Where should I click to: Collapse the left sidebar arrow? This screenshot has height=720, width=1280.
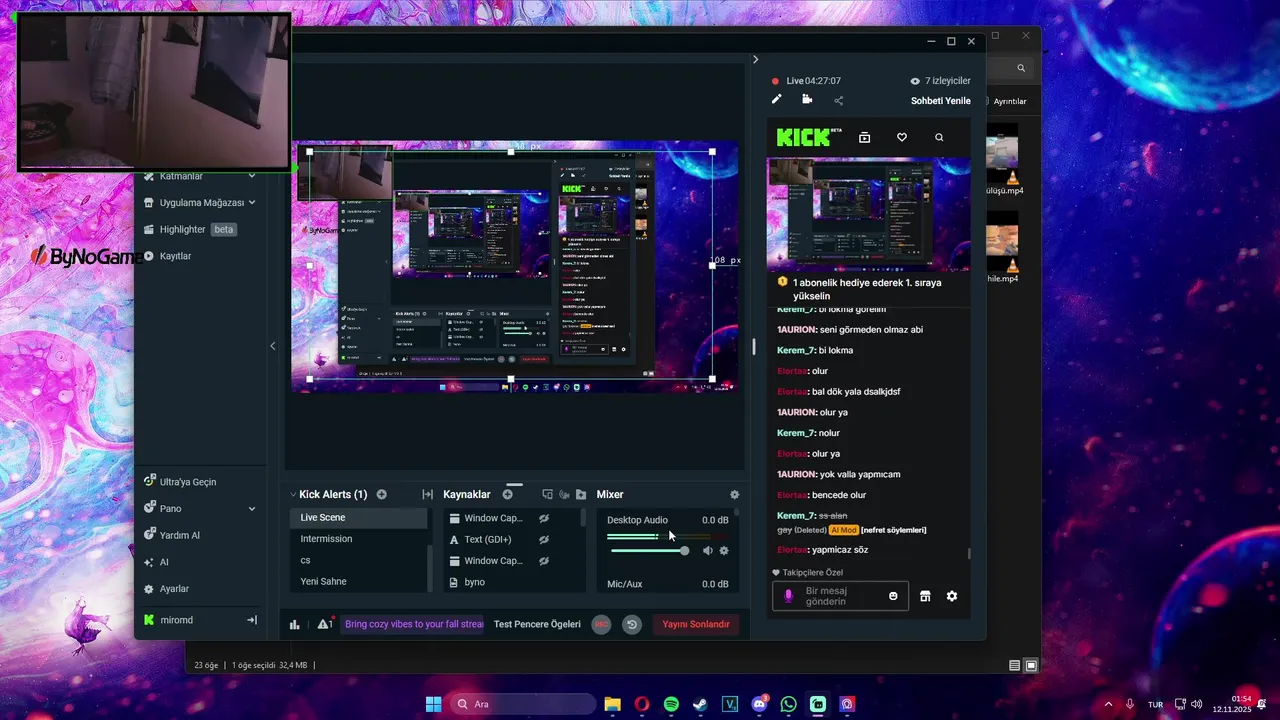(273, 346)
